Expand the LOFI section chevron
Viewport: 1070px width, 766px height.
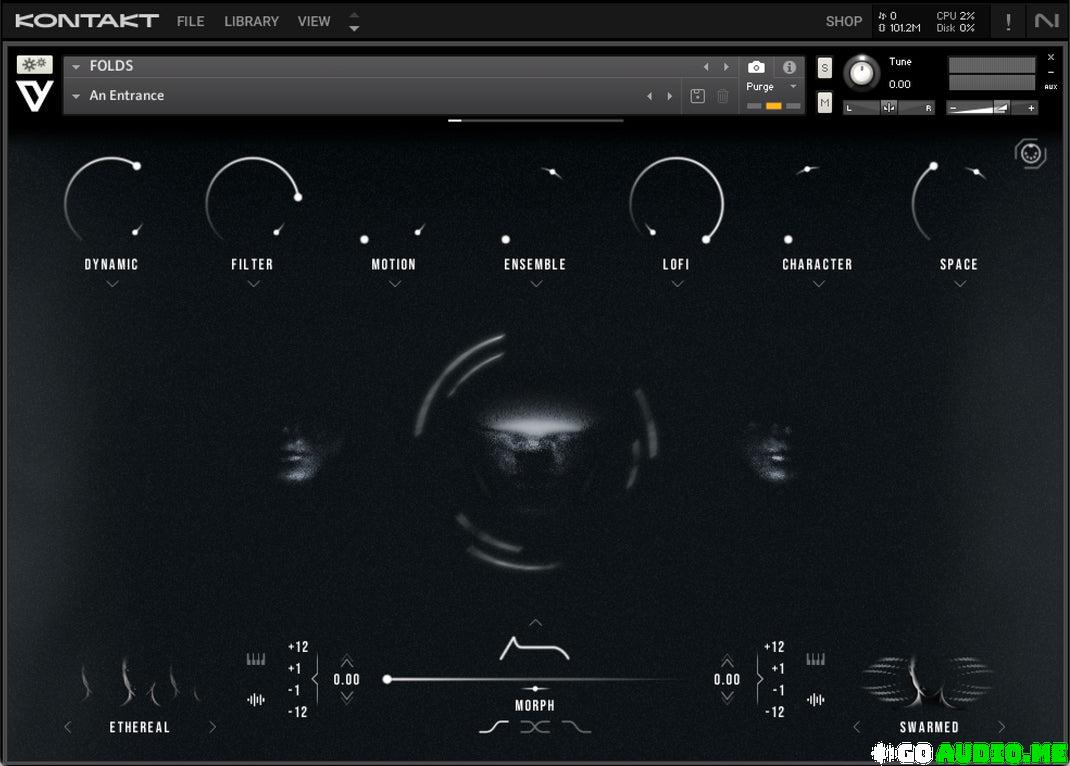coord(677,284)
